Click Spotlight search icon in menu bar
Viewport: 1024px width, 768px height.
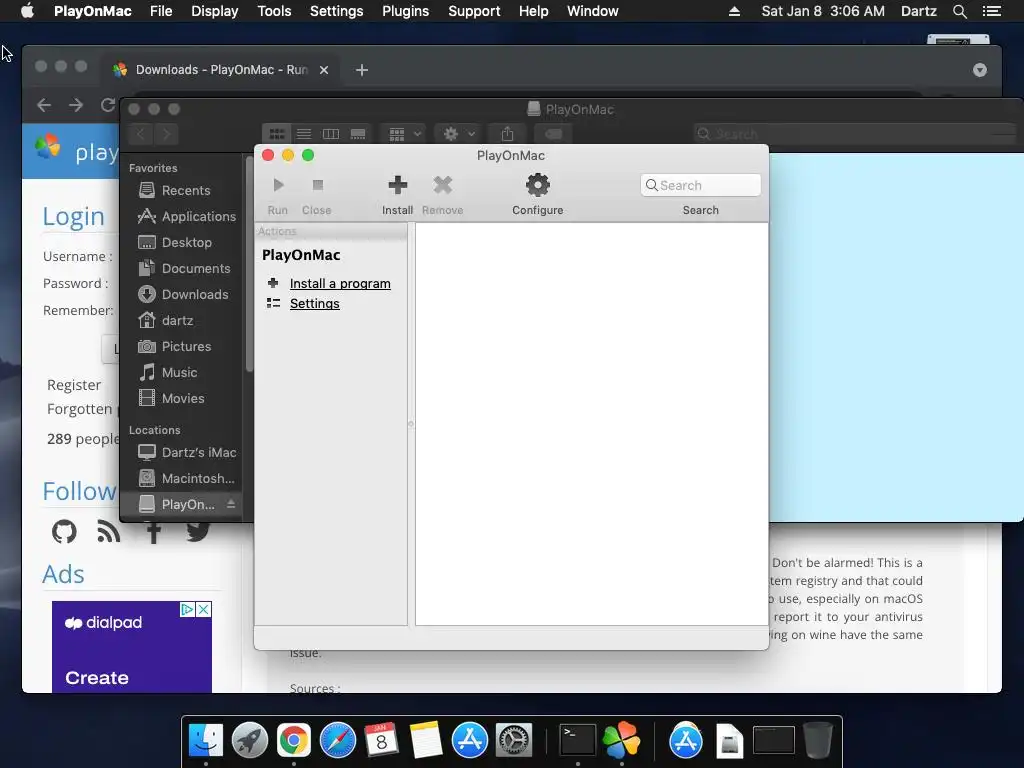tap(959, 11)
